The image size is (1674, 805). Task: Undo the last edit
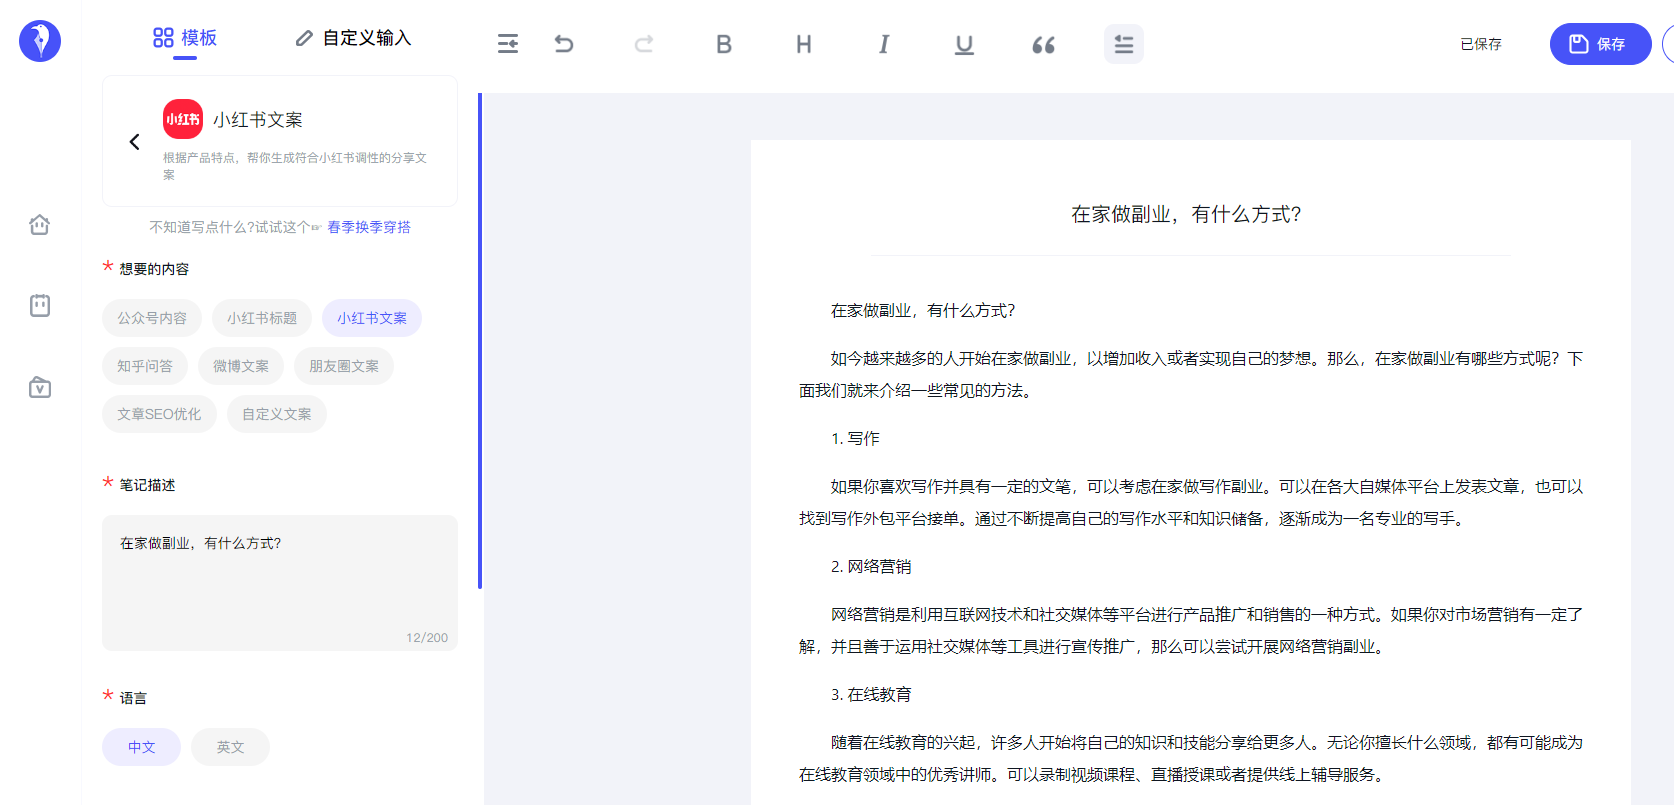click(564, 44)
